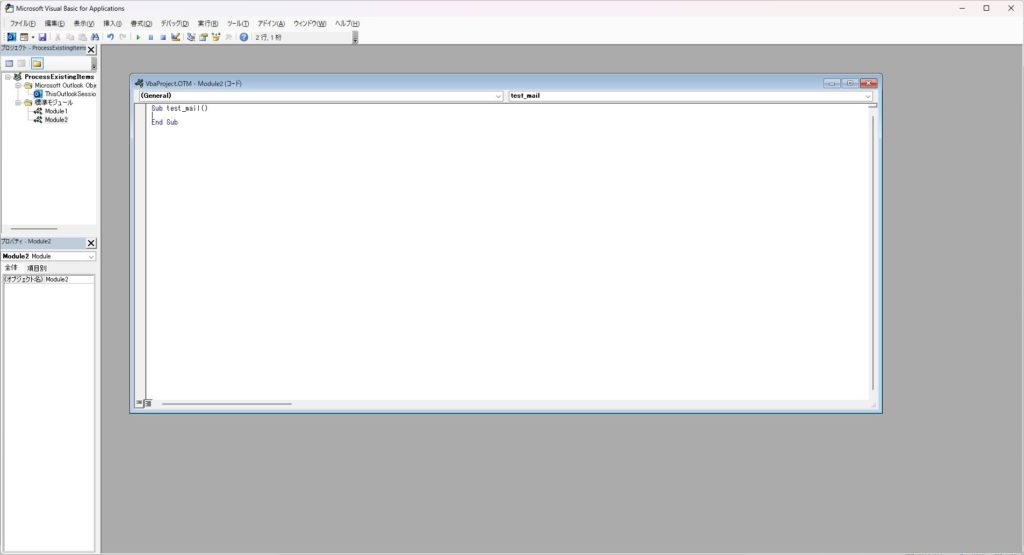Switch to Procedure View at code window bottom-left

[x=139, y=403]
